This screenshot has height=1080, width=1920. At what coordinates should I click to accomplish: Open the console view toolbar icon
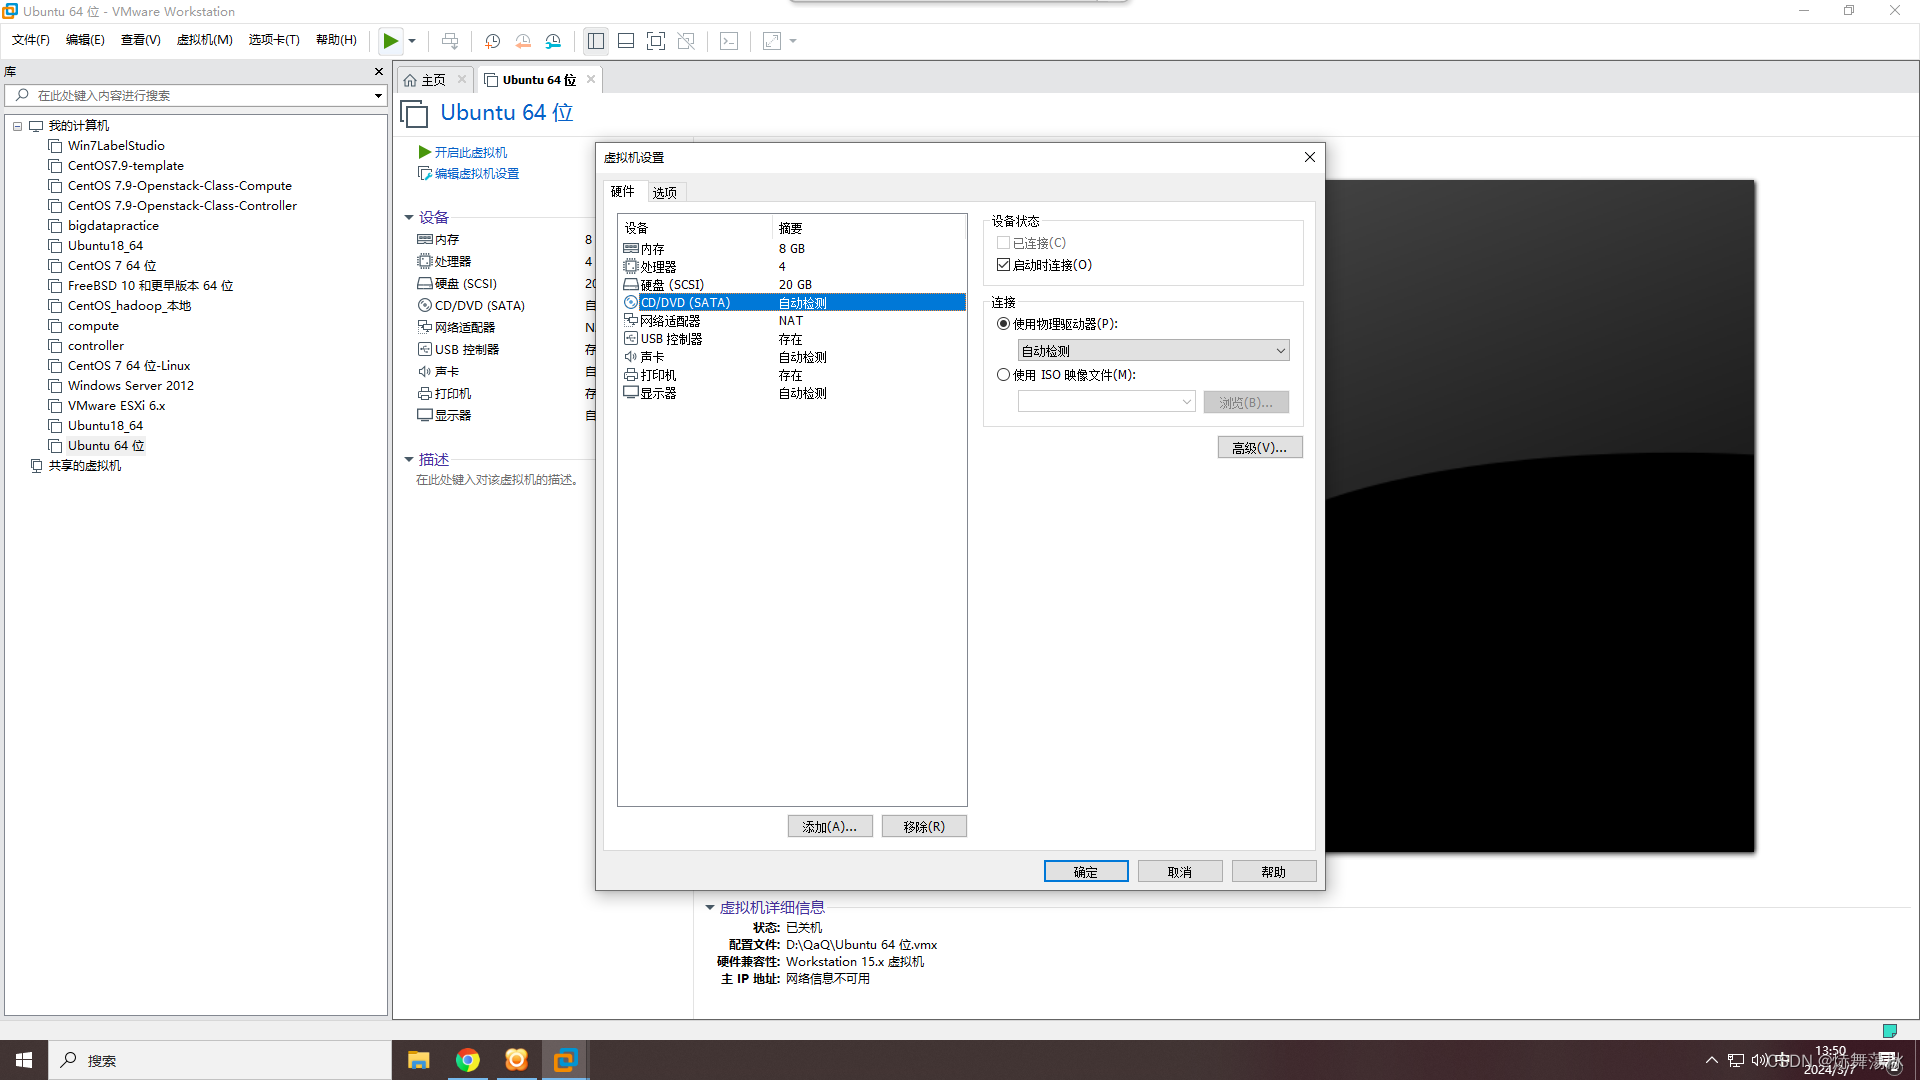(729, 41)
